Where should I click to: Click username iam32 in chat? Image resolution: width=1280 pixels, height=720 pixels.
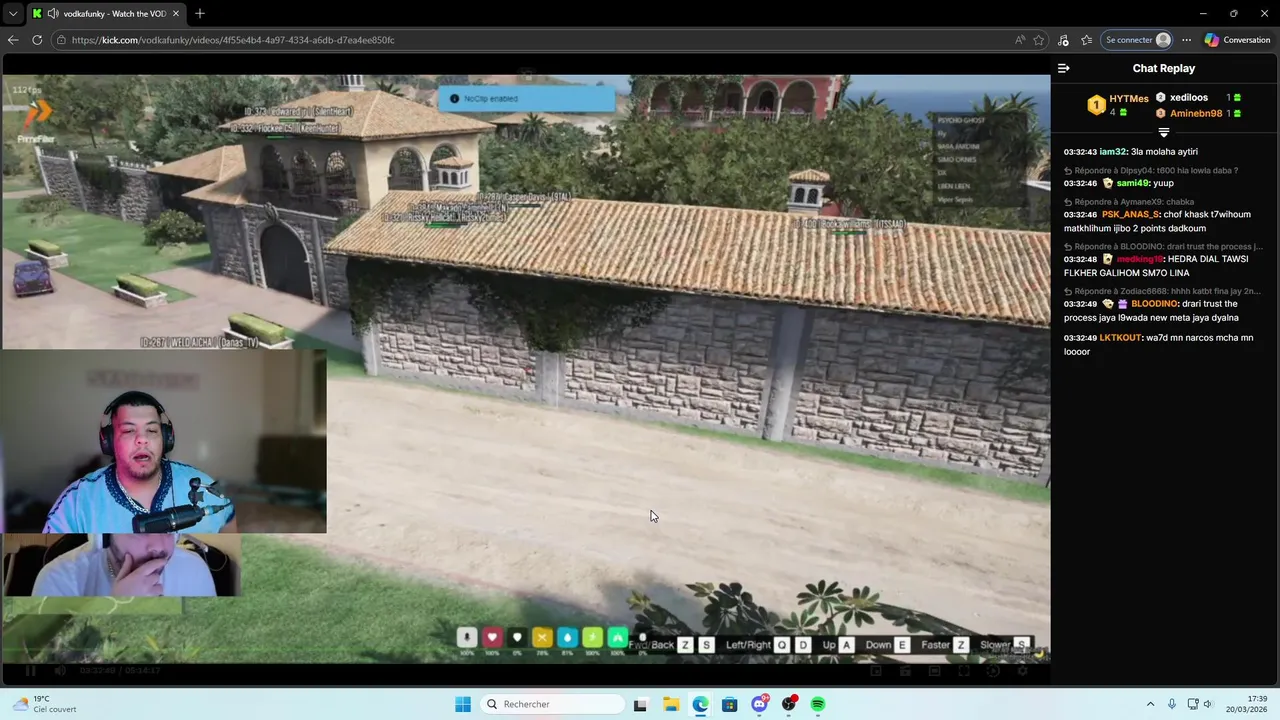1113,152
